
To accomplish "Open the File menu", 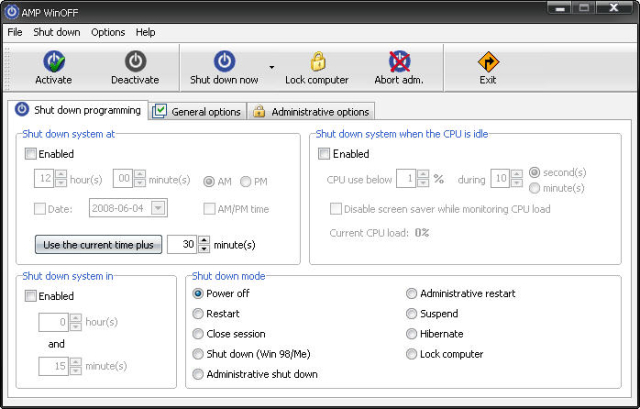I will click(15, 32).
